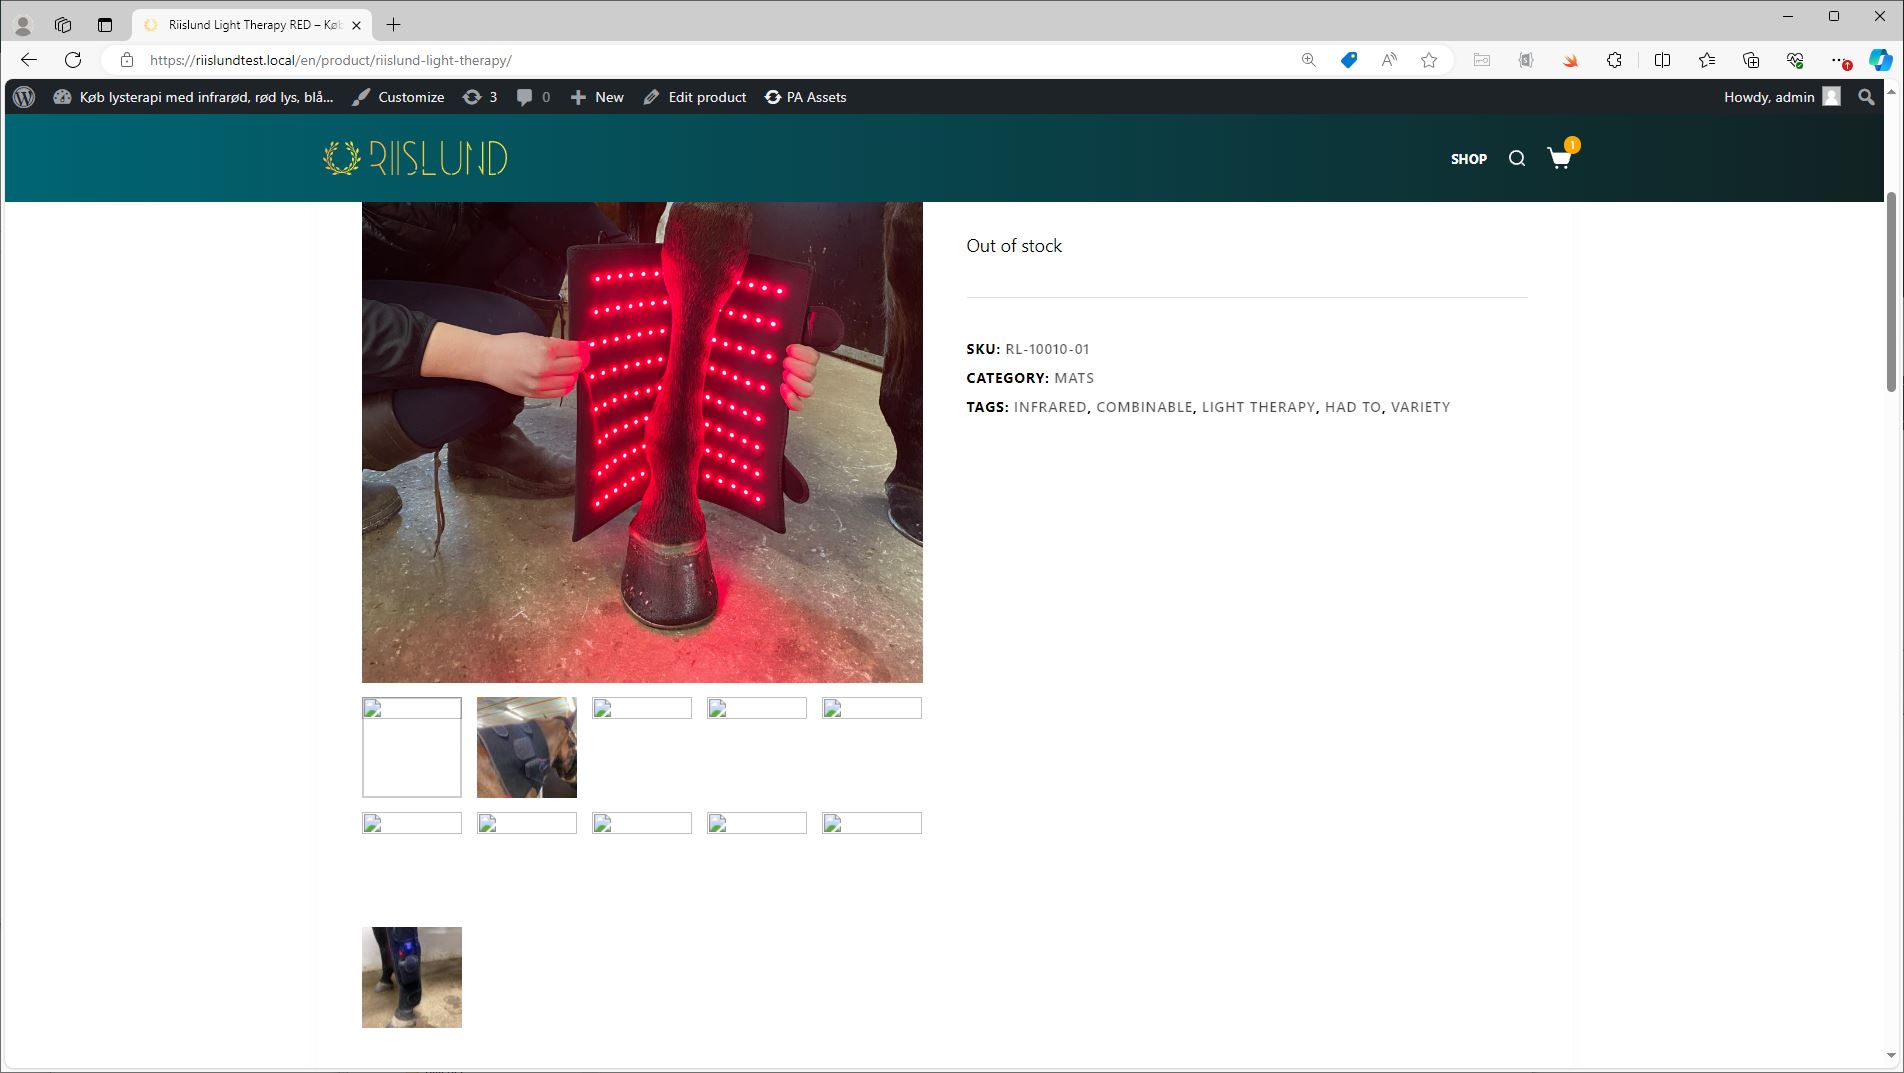This screenshot has height=1073, width=1904.
Task: Click the orange swift extension icon
Action: click(1570, 60)
